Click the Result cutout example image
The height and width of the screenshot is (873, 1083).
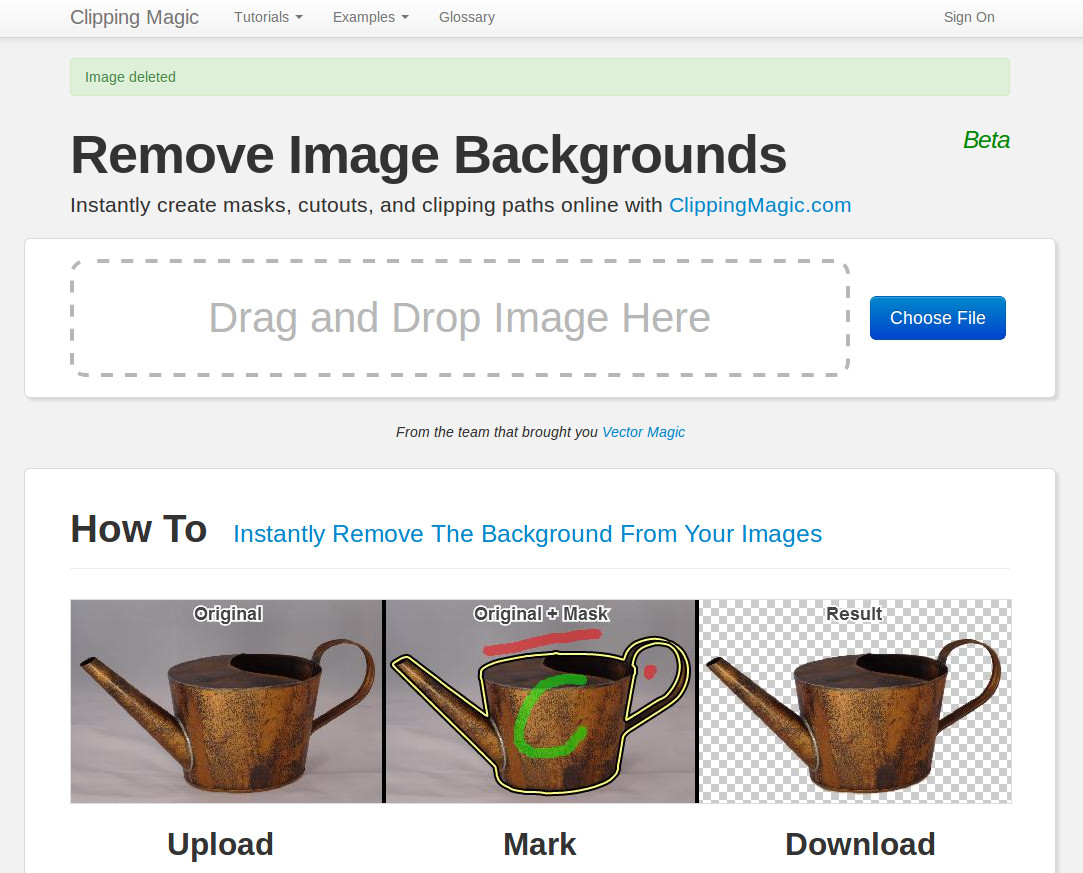(x=855, y=701)
